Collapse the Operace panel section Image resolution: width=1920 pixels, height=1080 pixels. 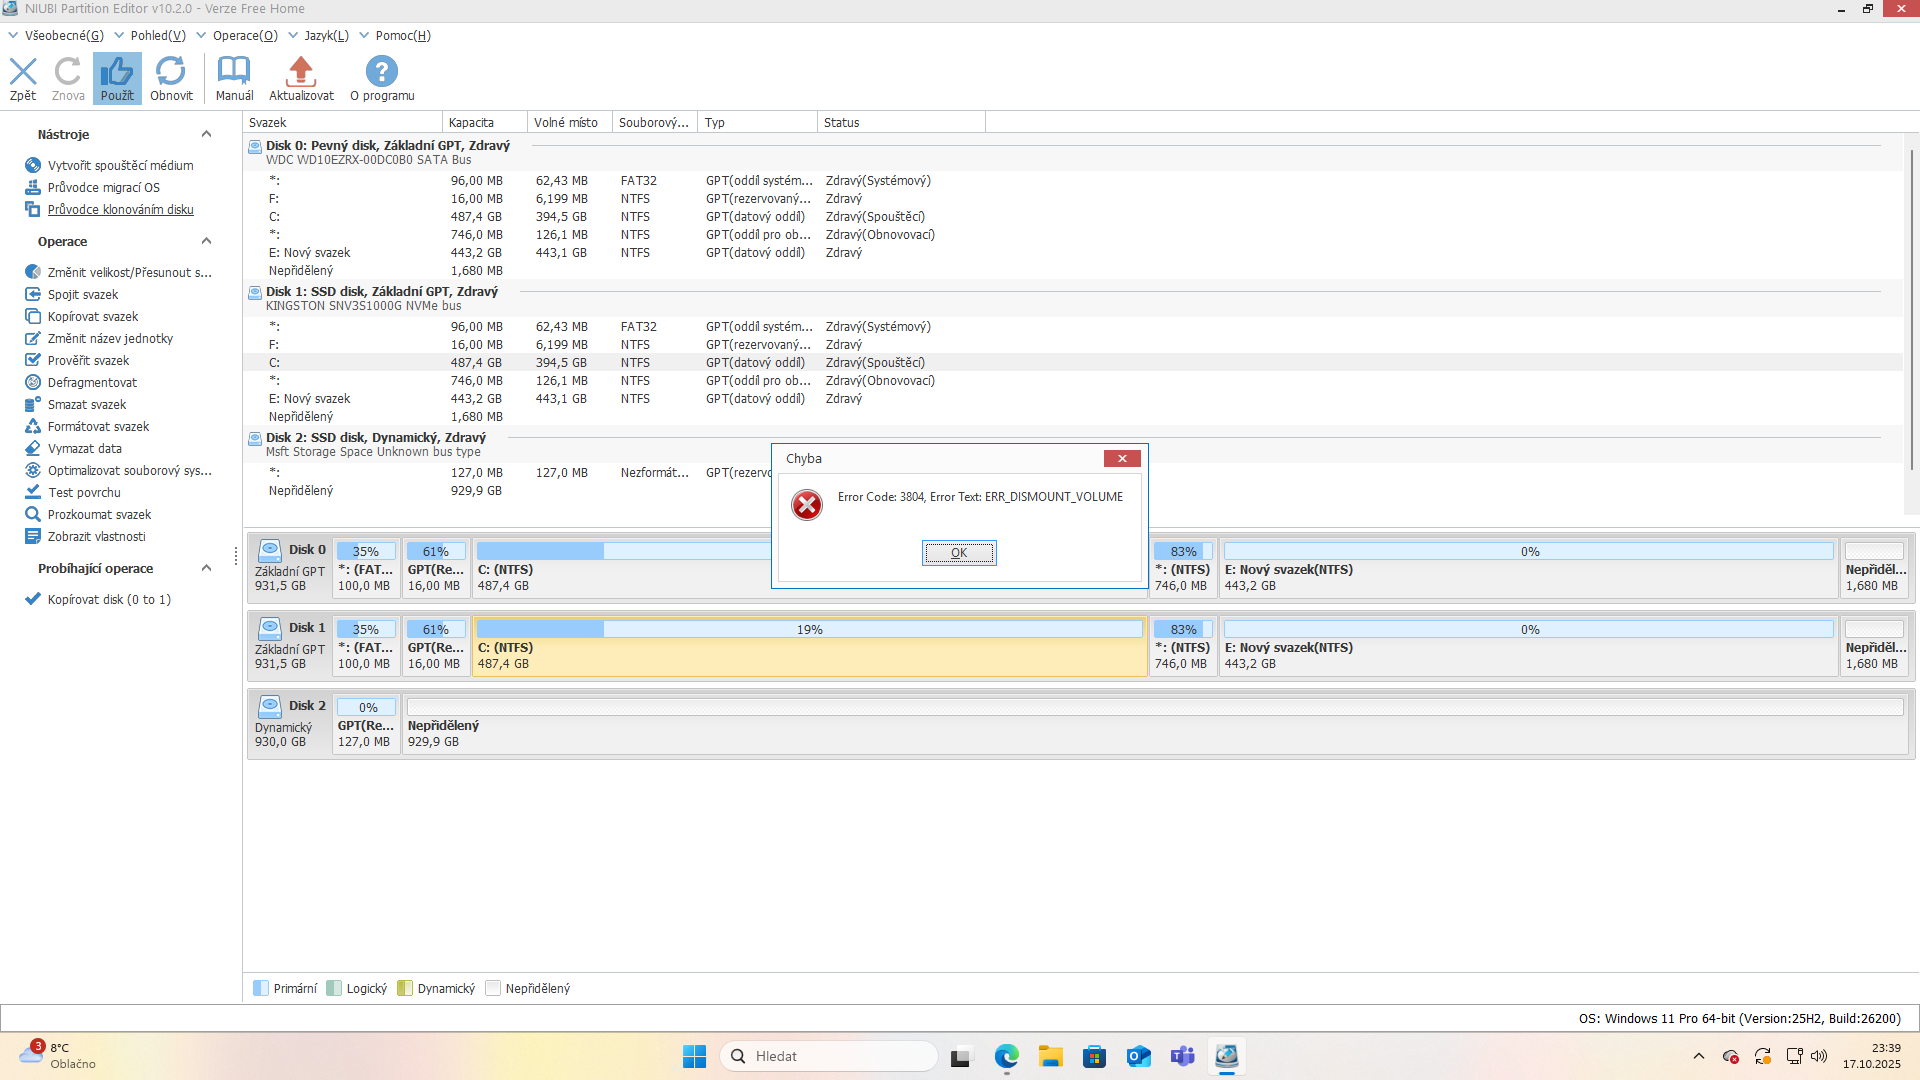[206, 242]
